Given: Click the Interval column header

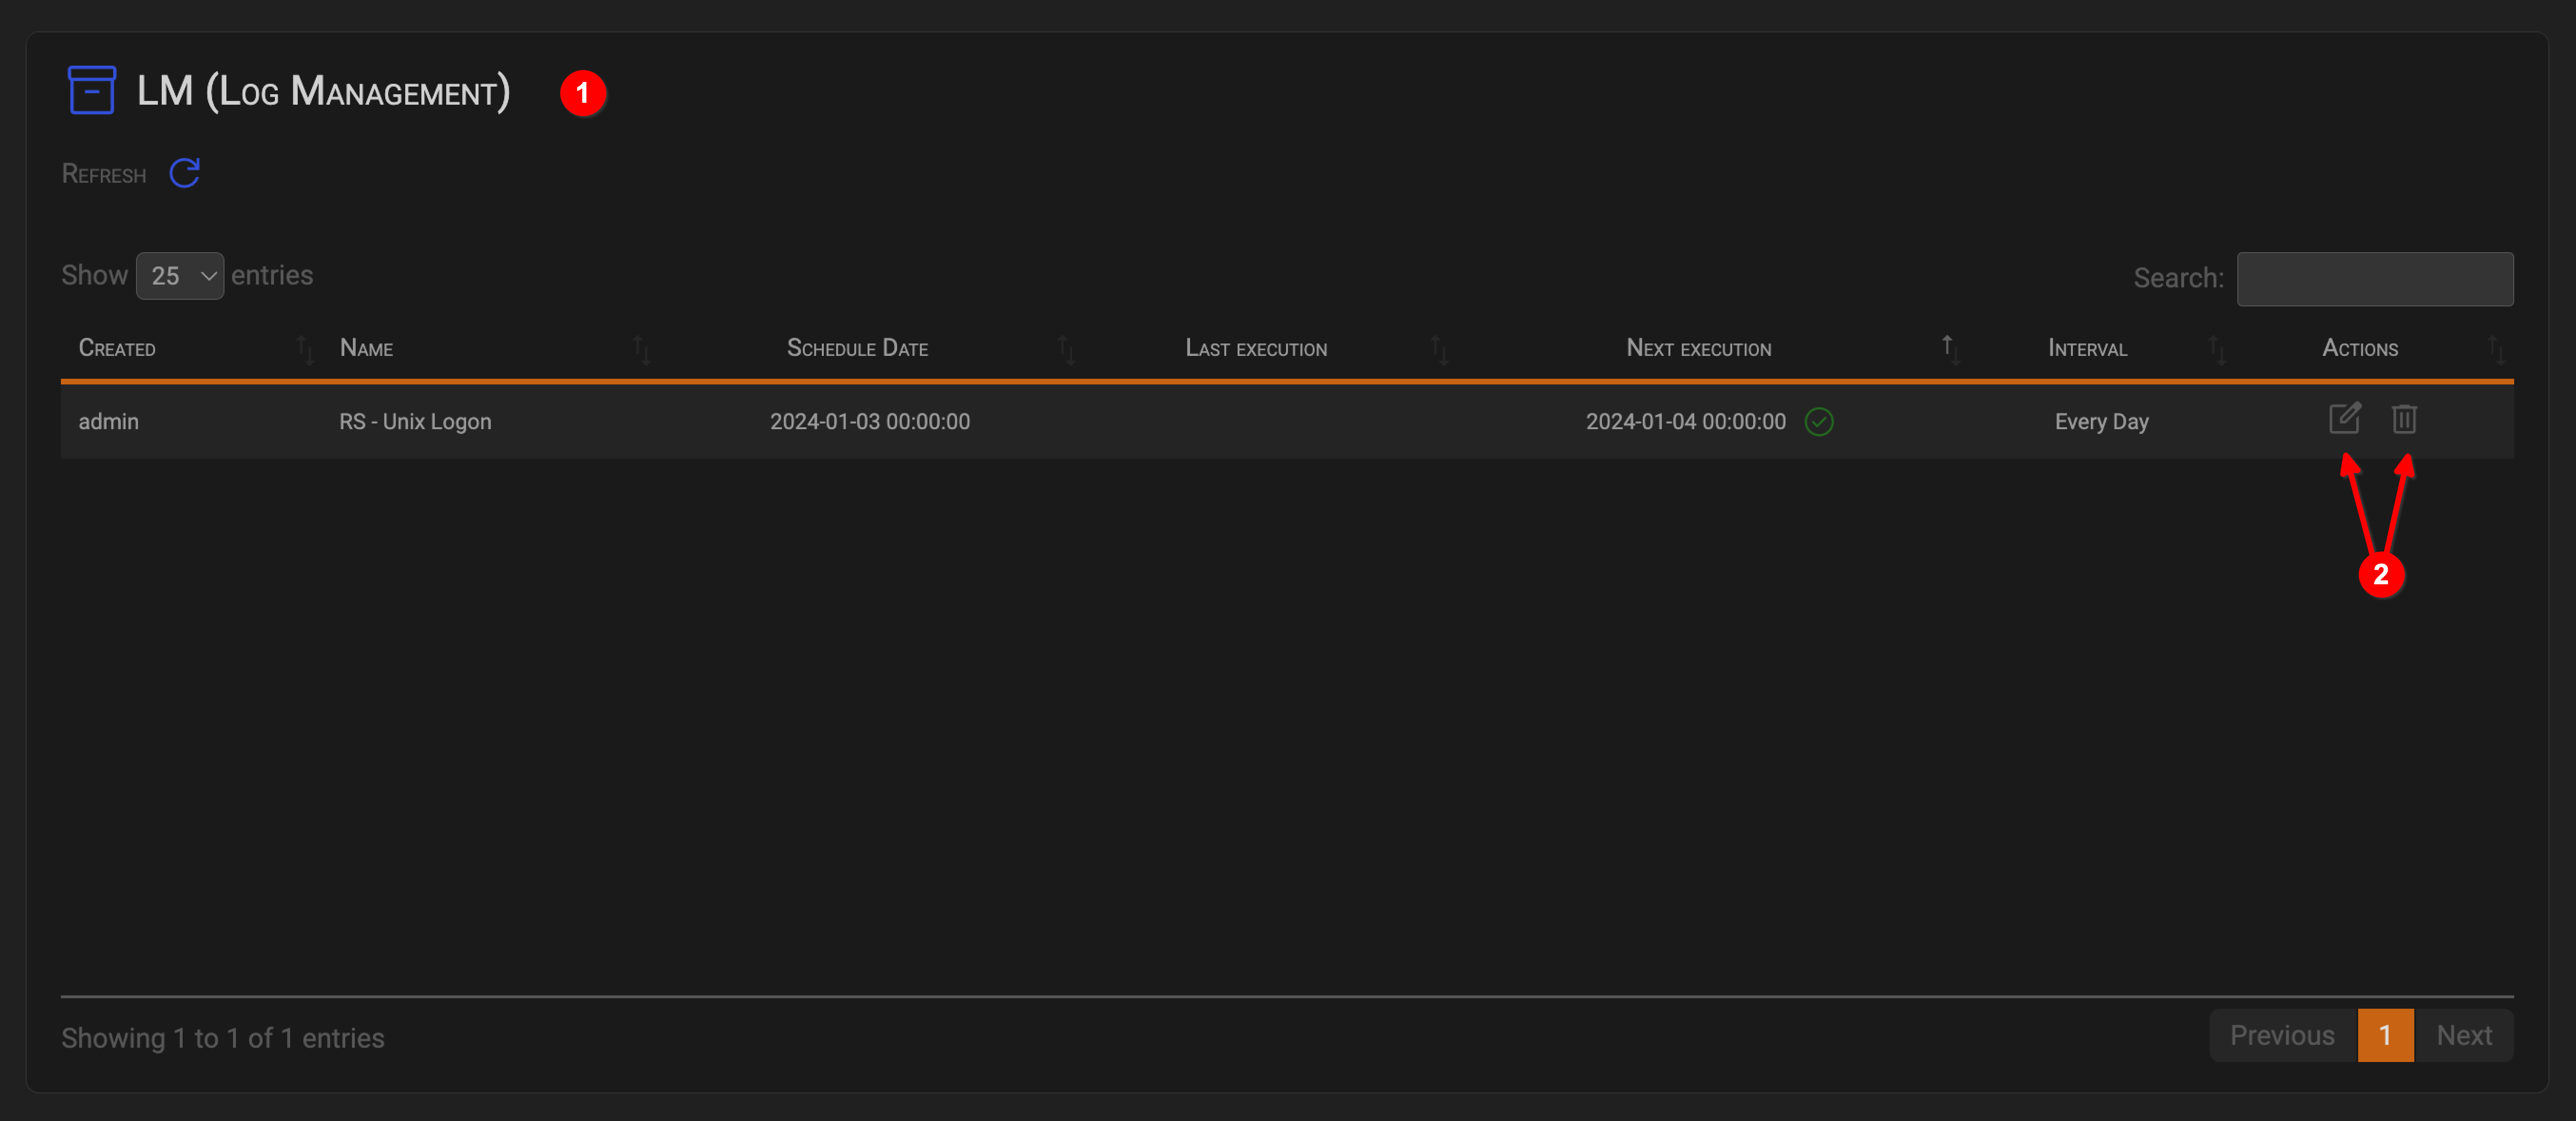Looking at the screenshot, I should click(2087, 348).
